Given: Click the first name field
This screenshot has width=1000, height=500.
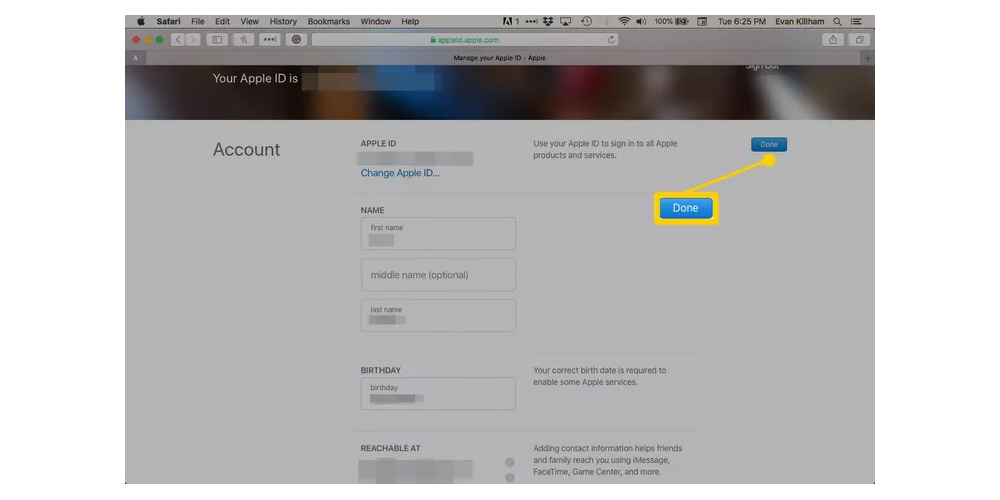Looking at the screenshot, I should click(438, 233).
